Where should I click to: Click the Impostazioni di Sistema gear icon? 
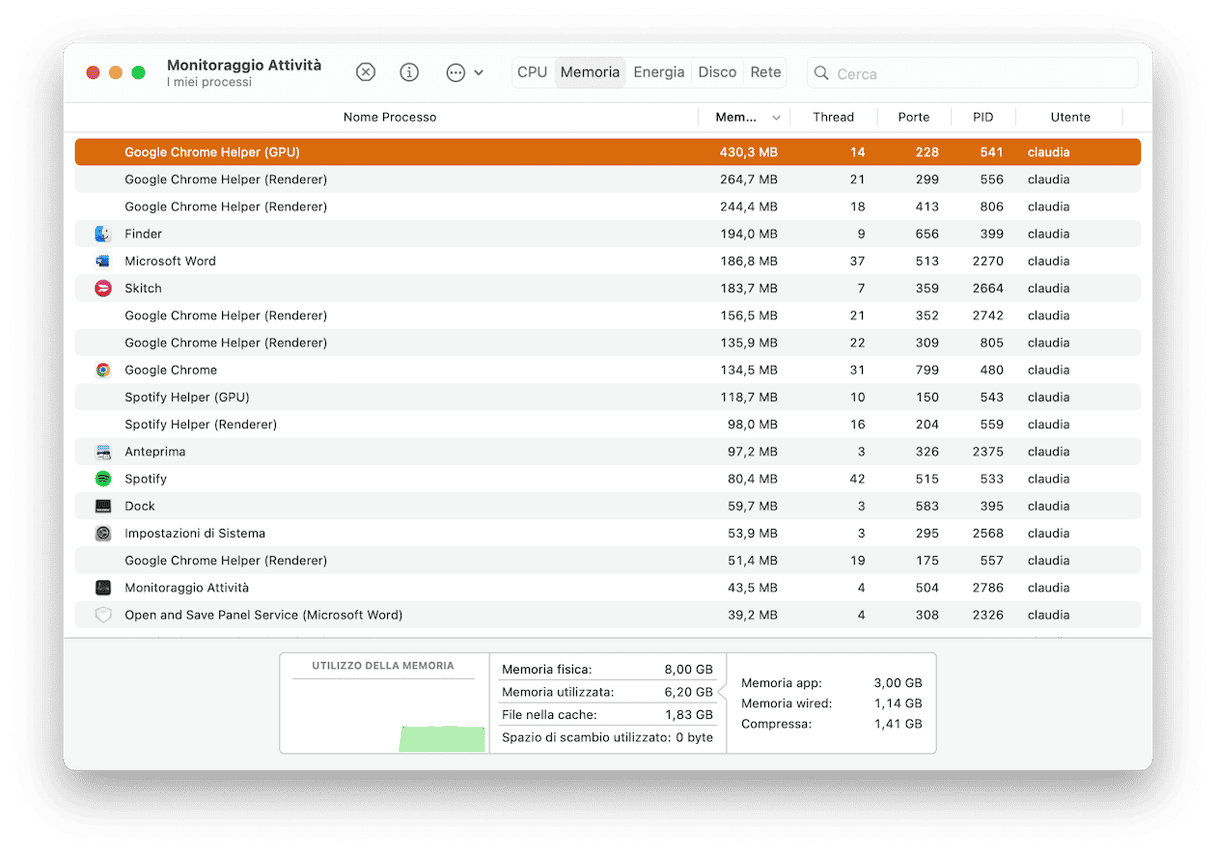(x=103, y=534)
